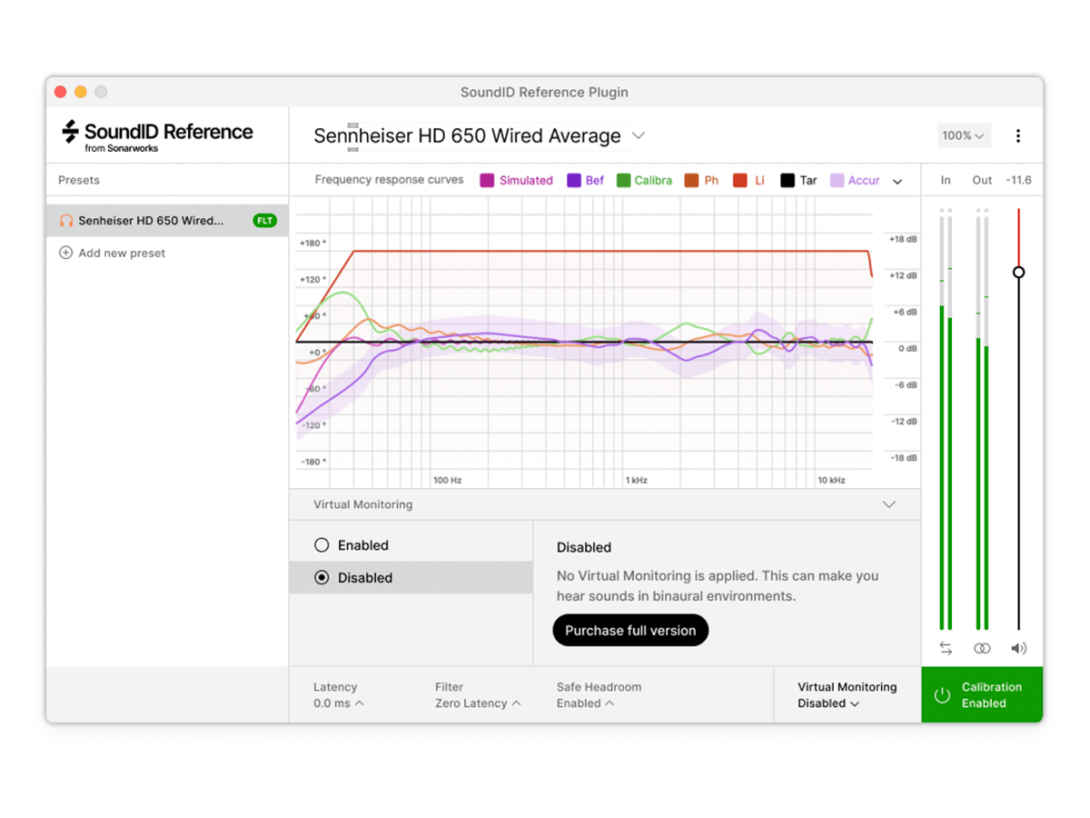
Task: Open the Safe Headroom Enabled menu
Action: (584, 703)
